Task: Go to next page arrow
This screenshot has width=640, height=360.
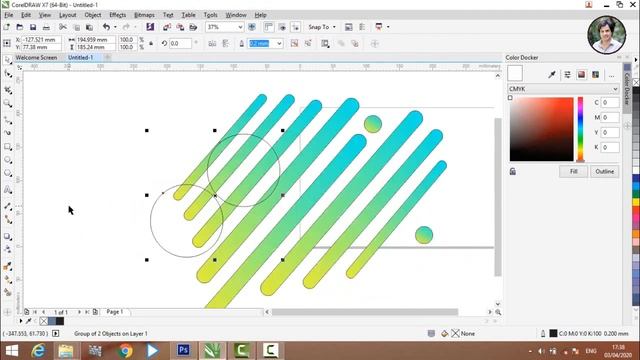Action: point(79,312)
